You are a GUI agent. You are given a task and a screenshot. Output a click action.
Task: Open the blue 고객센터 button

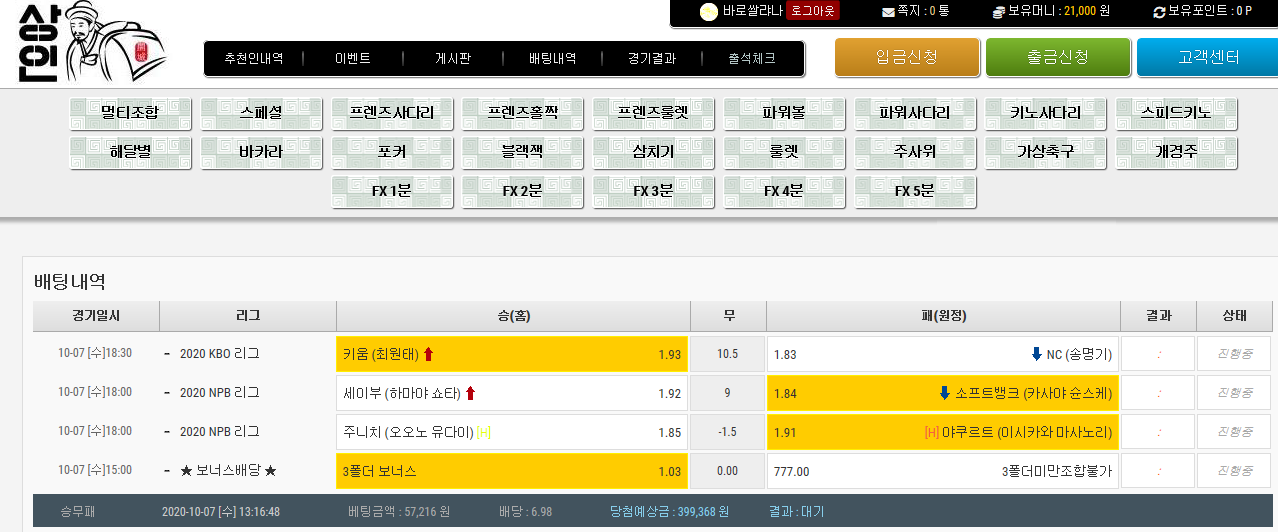[1207, 57]
